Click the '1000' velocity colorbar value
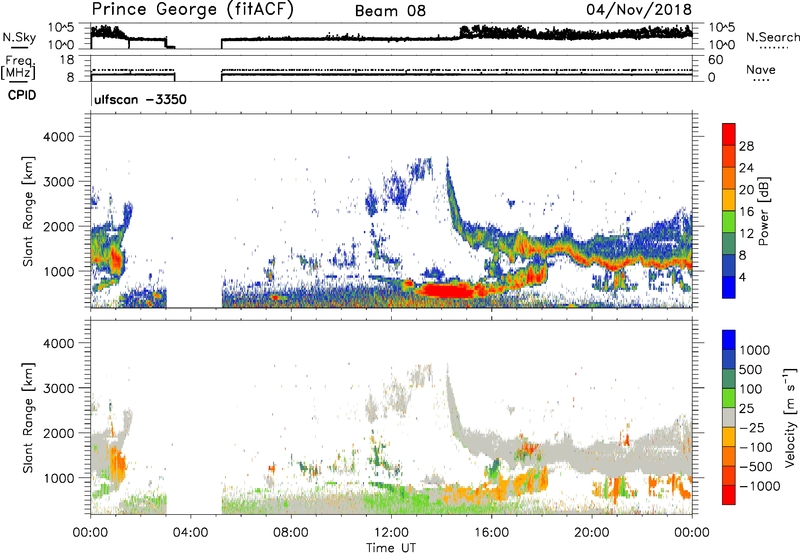Viewport: 800px width, 554px height. point(755,350)
